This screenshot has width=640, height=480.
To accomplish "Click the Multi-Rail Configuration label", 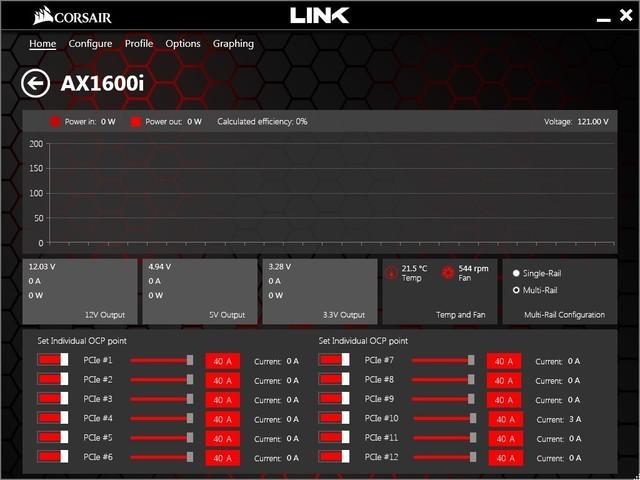I will click(x=564, y=315).
